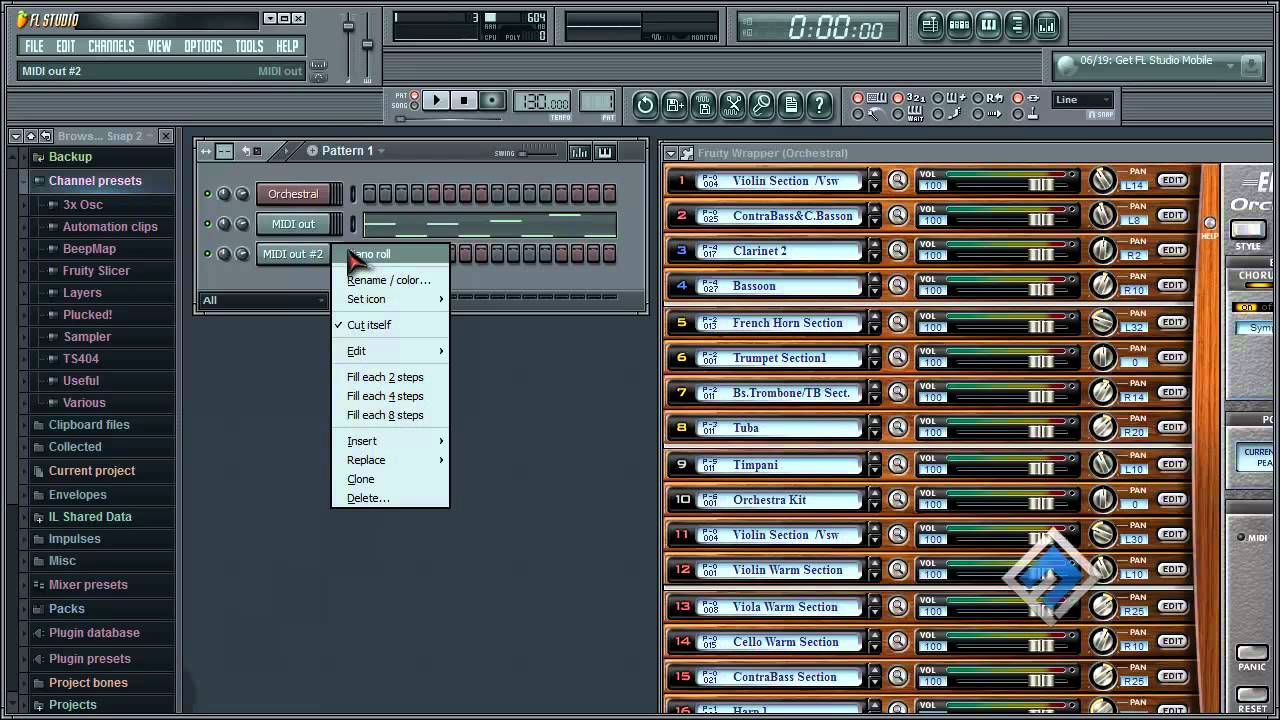Toggle recording countdown 3-2-1 LED
Image resolution: width=1280 pixels, height=720 pixels.
(898, 98)
